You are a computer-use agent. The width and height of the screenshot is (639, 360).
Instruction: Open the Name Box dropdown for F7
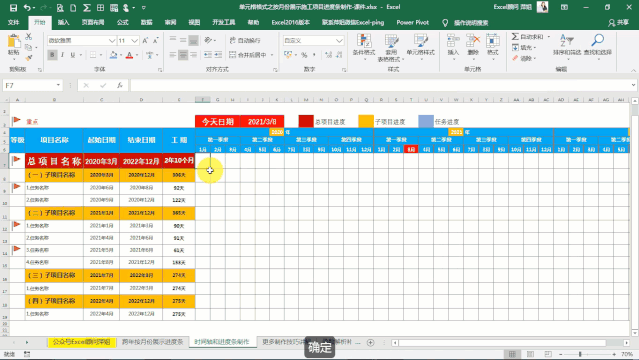[x=58, y=85]
